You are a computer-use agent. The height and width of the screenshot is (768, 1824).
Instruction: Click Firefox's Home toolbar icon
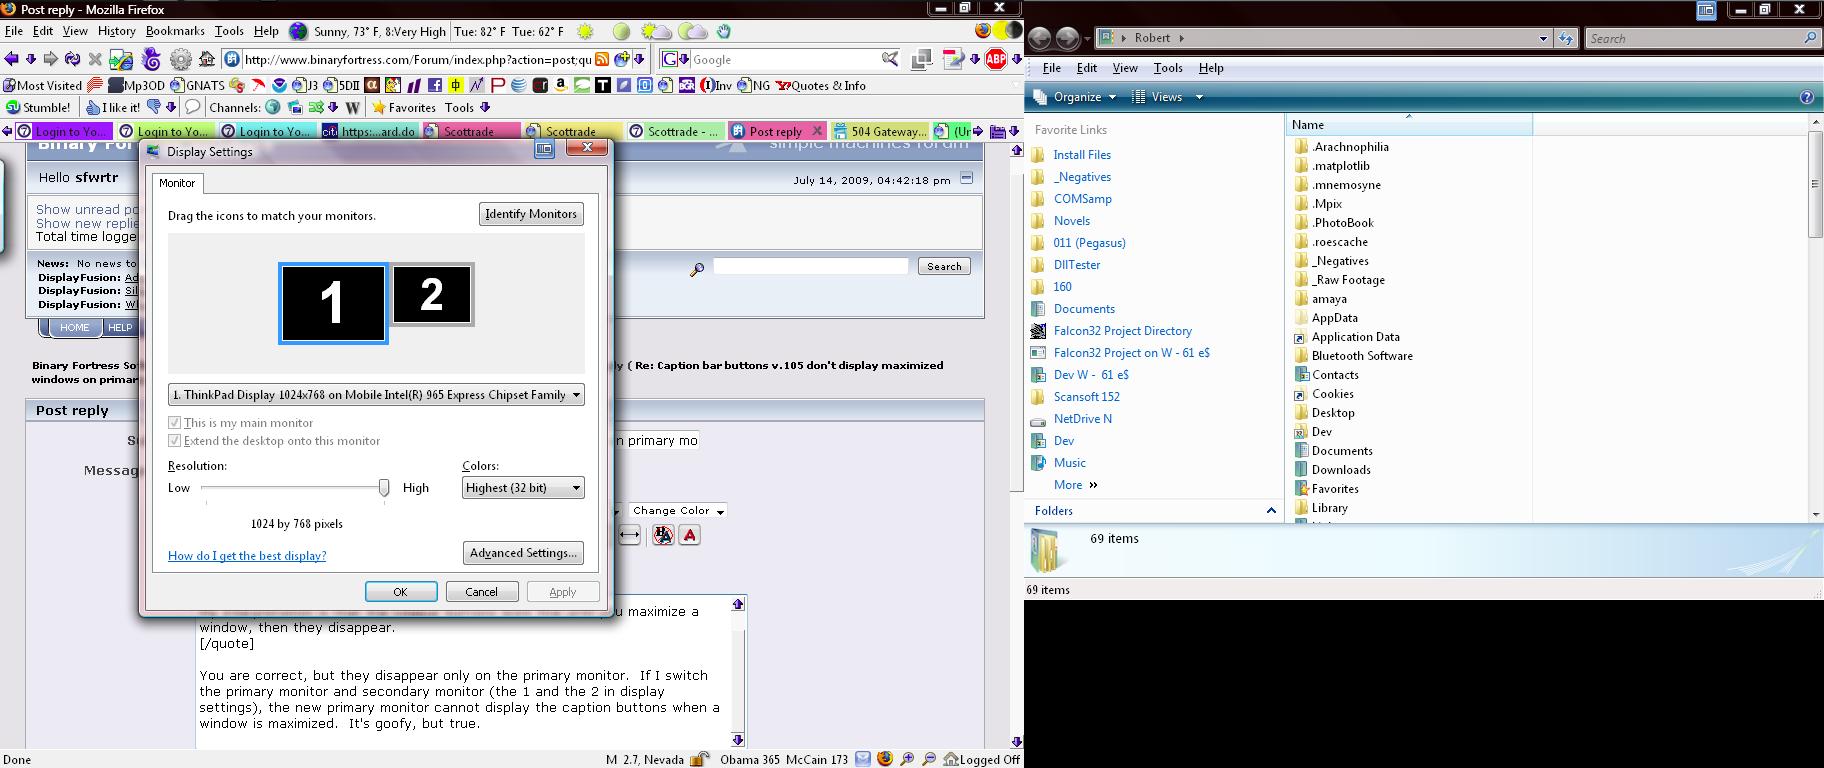[x=207, y=60]
